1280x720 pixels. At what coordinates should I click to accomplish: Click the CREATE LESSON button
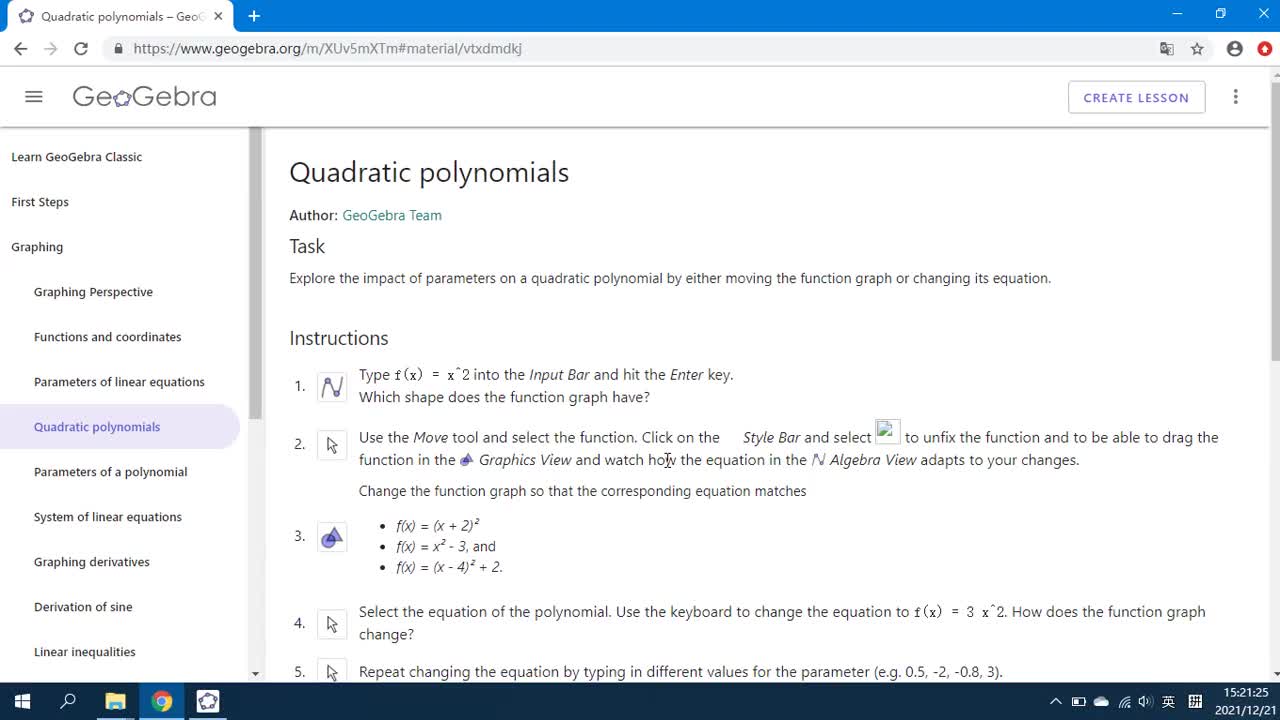pos(1136,97)
